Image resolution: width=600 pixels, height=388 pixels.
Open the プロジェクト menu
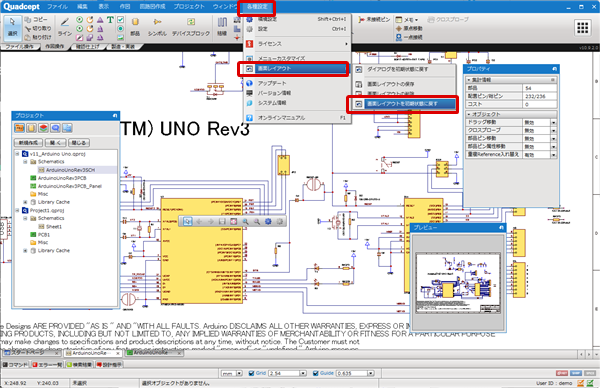coord(189,7)
